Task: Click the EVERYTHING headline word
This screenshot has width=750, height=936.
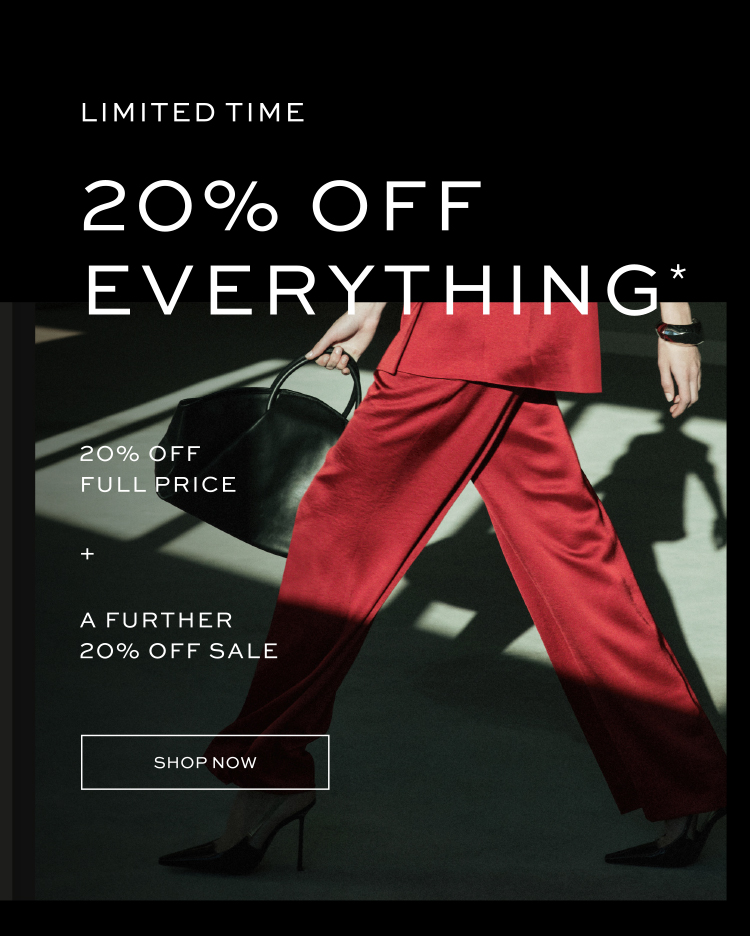Action: tap(373, 290)
